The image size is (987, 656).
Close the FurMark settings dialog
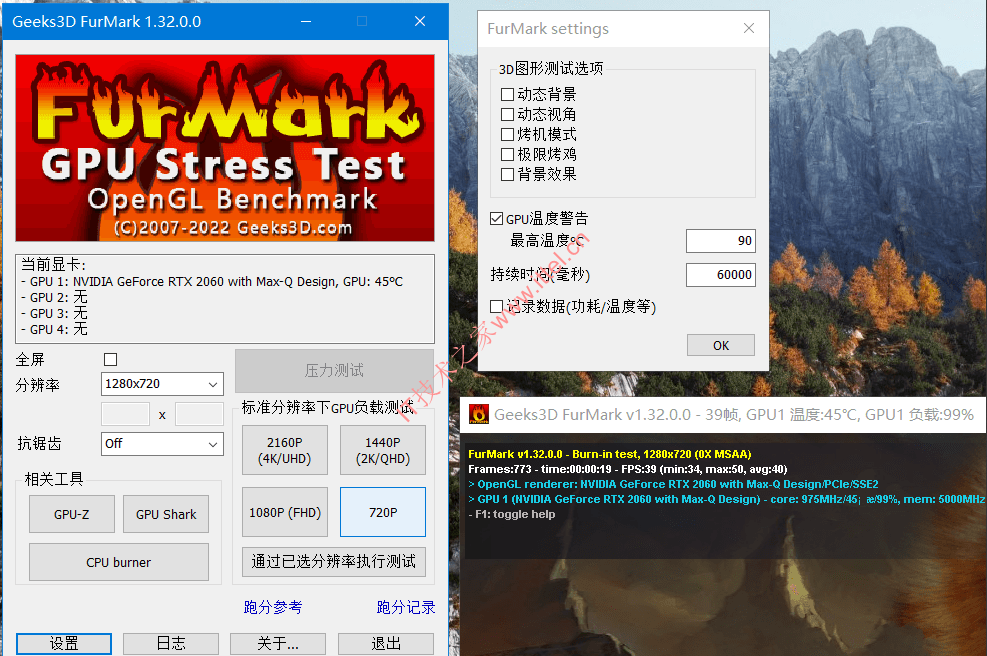pos(748,28)
